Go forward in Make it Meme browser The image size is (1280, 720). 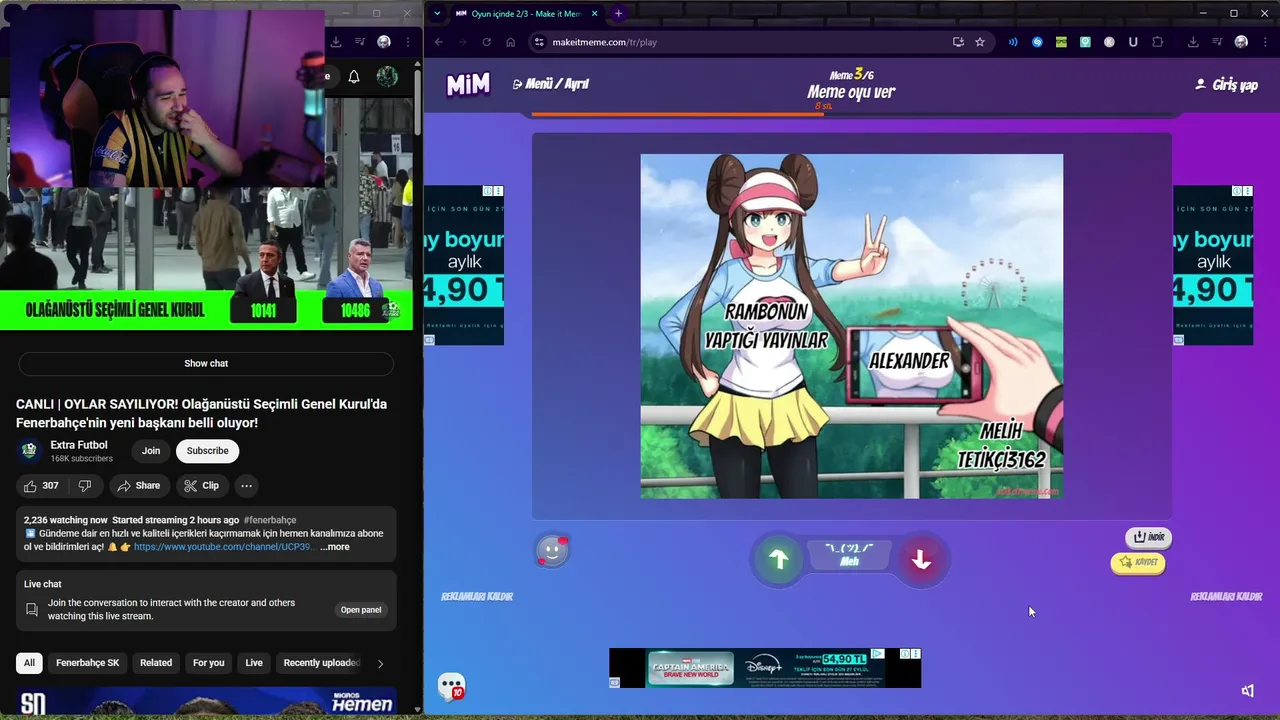click(462, 42)
